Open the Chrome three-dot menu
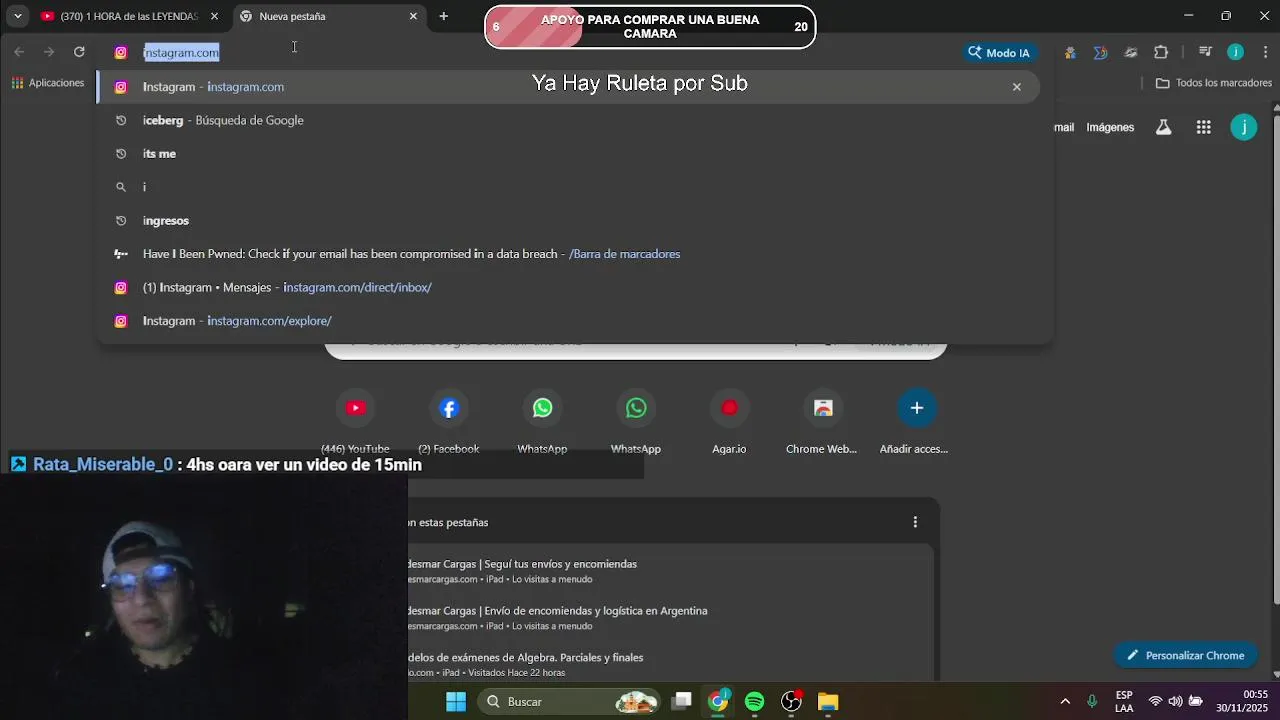 (x=1265, y=52)
